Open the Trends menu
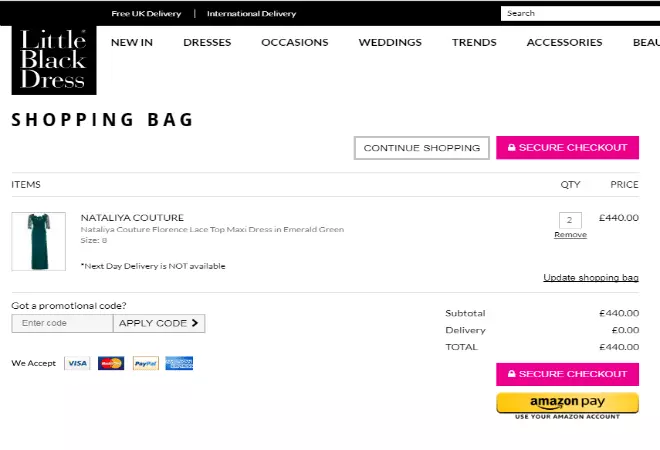660x450 pixels. click(474, 43)
